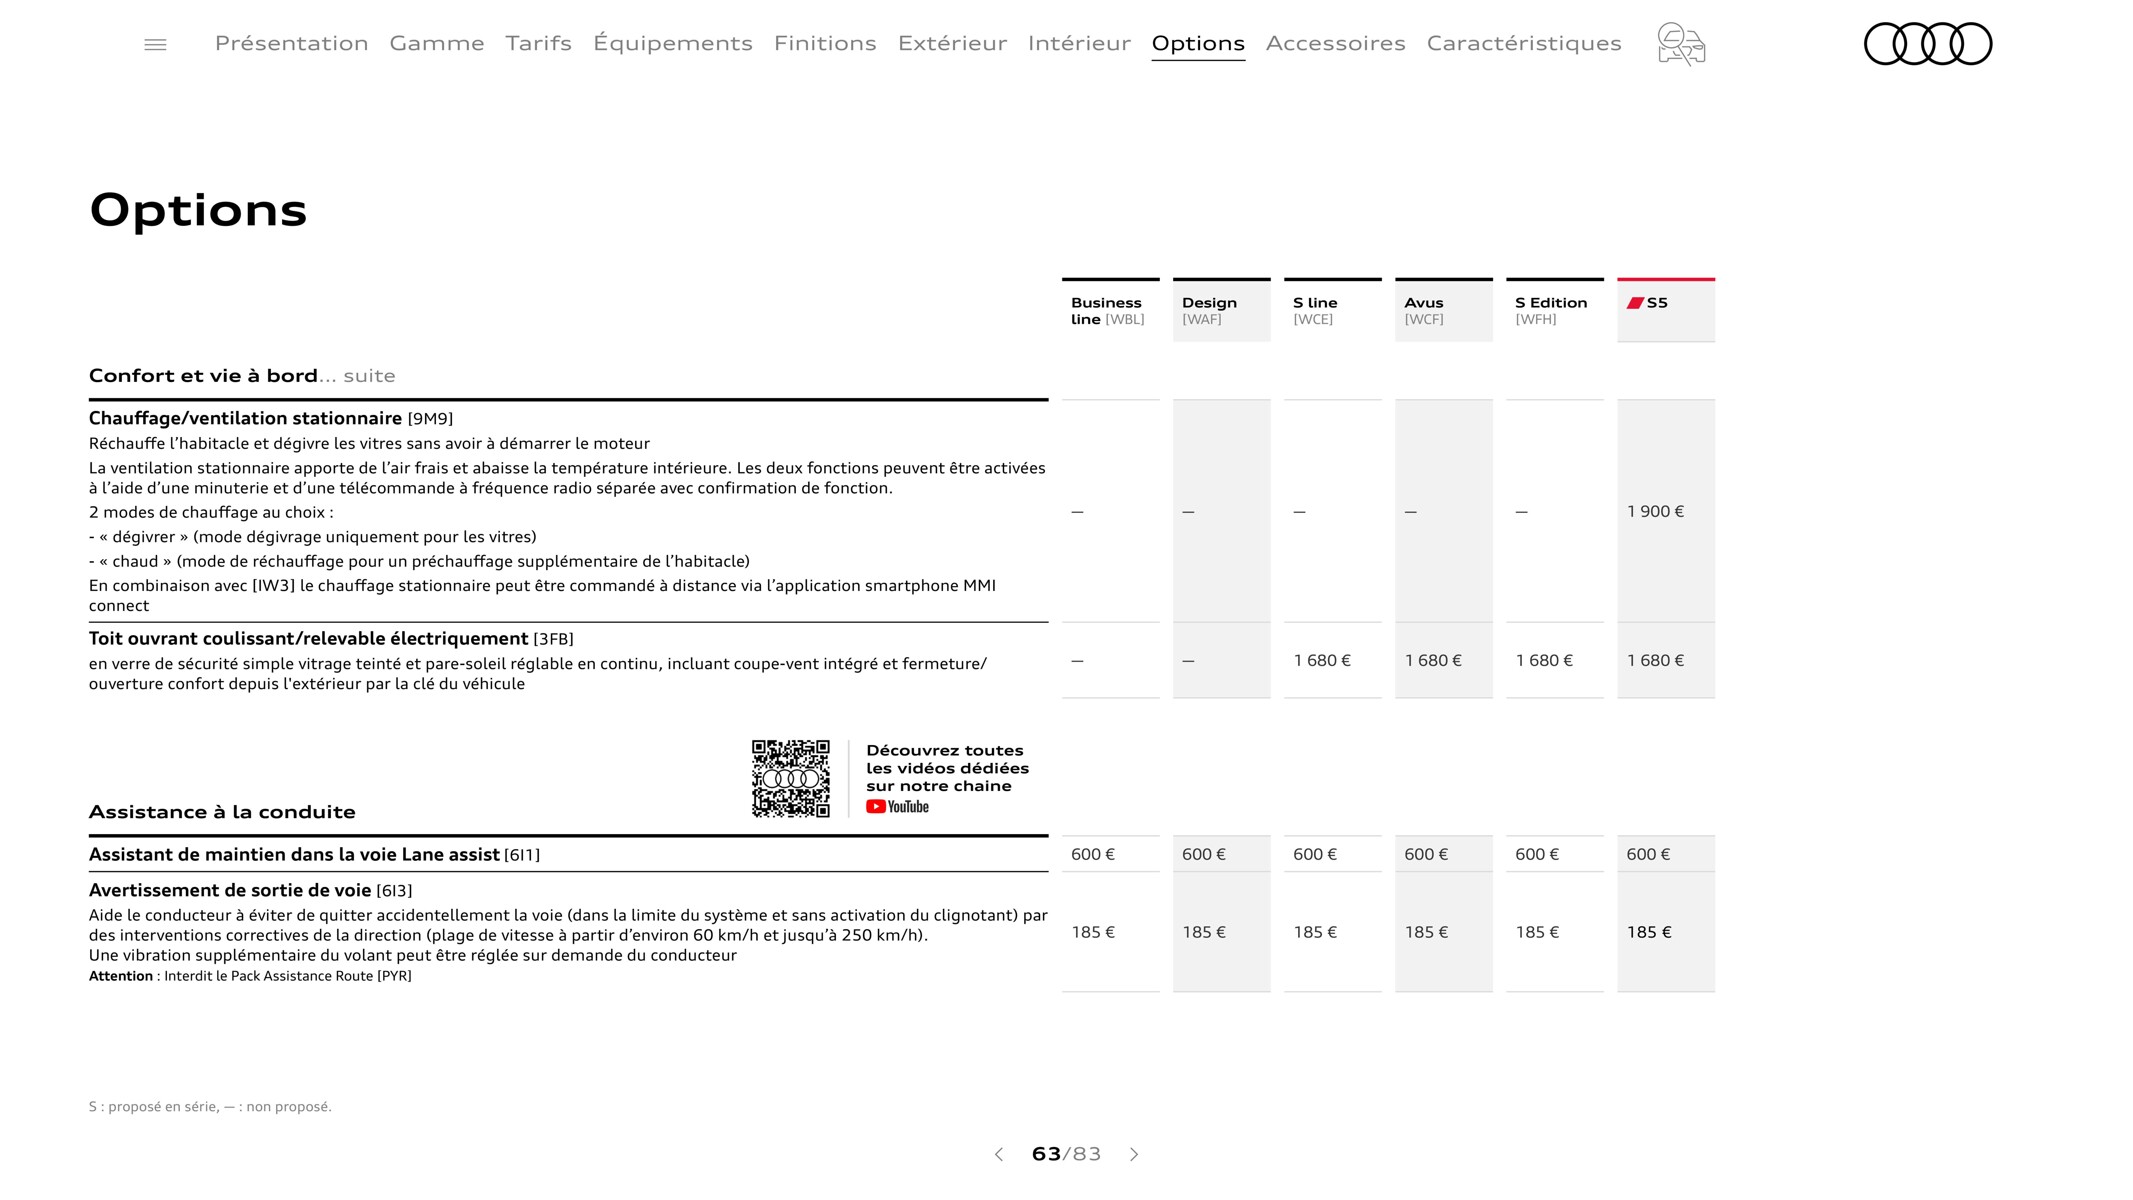Click the S line [WCE] column header
The height and width of the screenshot is (1200, 2133).
tap(1332, 310)
